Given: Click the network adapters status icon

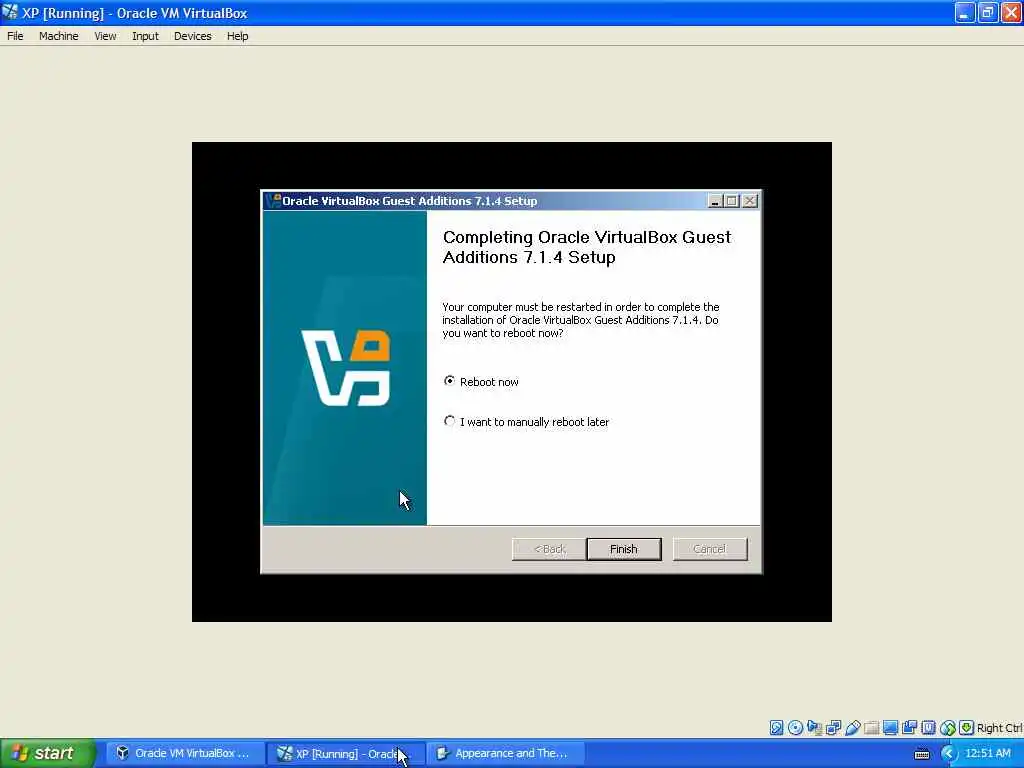Looking at the screenshot, I should (833, 728).
